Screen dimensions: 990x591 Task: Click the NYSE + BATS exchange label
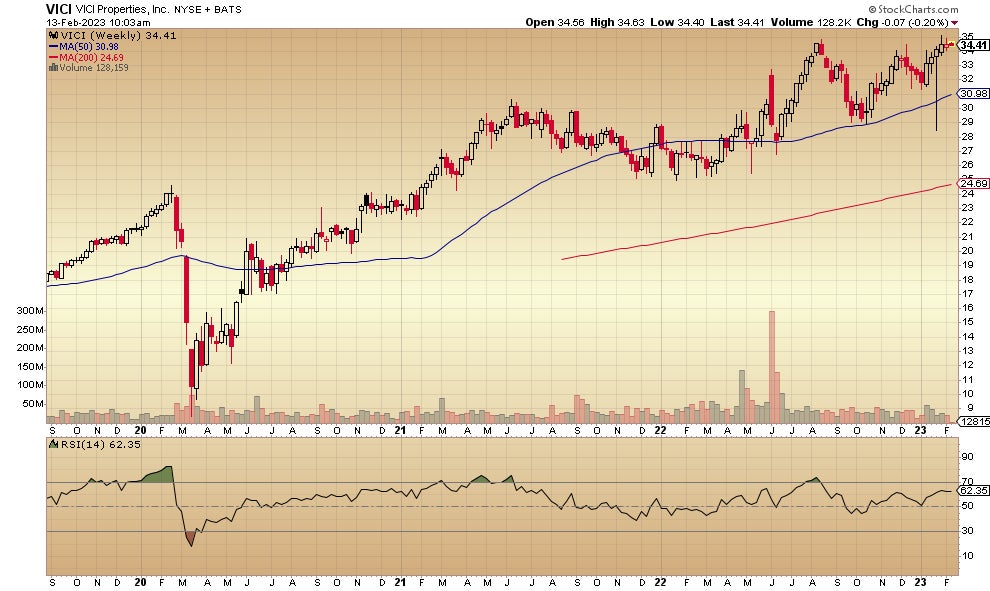[208, 9]
